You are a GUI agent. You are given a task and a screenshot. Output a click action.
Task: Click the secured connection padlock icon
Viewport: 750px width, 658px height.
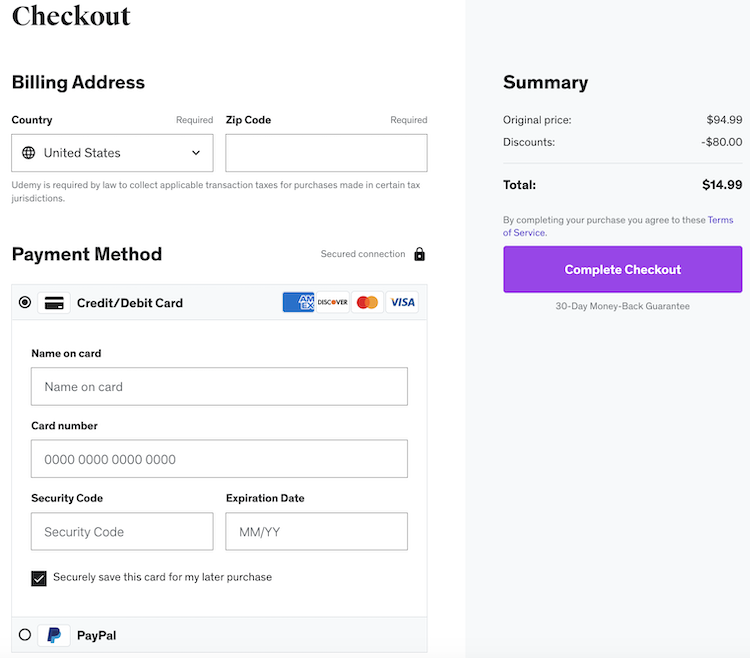pyautogui.click(x=419, y=254)
